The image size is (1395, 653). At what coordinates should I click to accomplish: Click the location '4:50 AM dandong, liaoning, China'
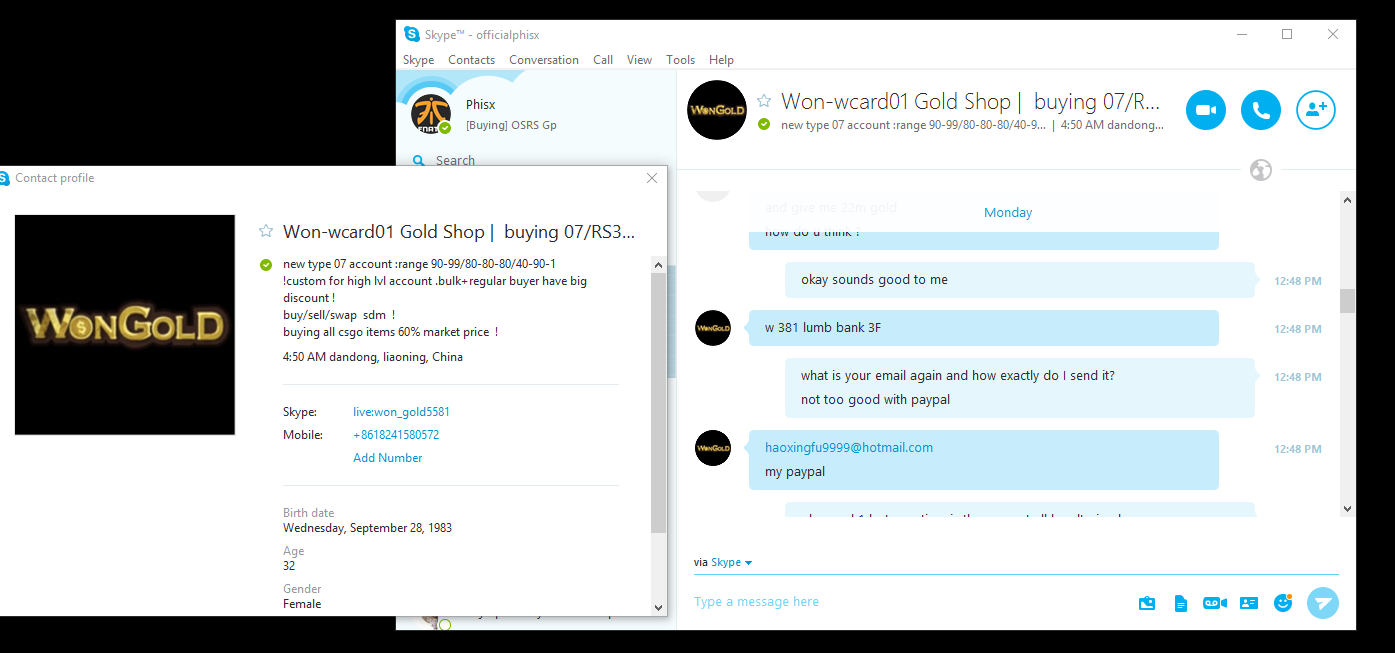point(373,357)
